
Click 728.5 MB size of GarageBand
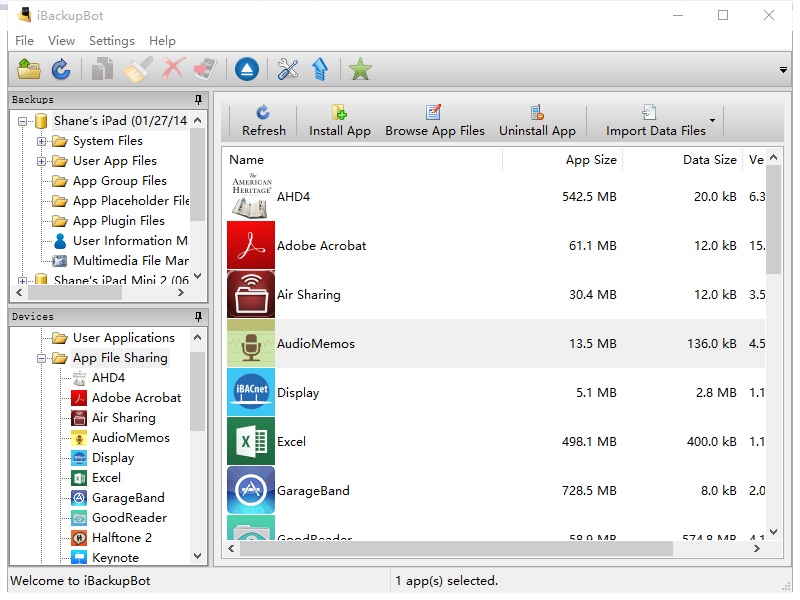point(589,491)
